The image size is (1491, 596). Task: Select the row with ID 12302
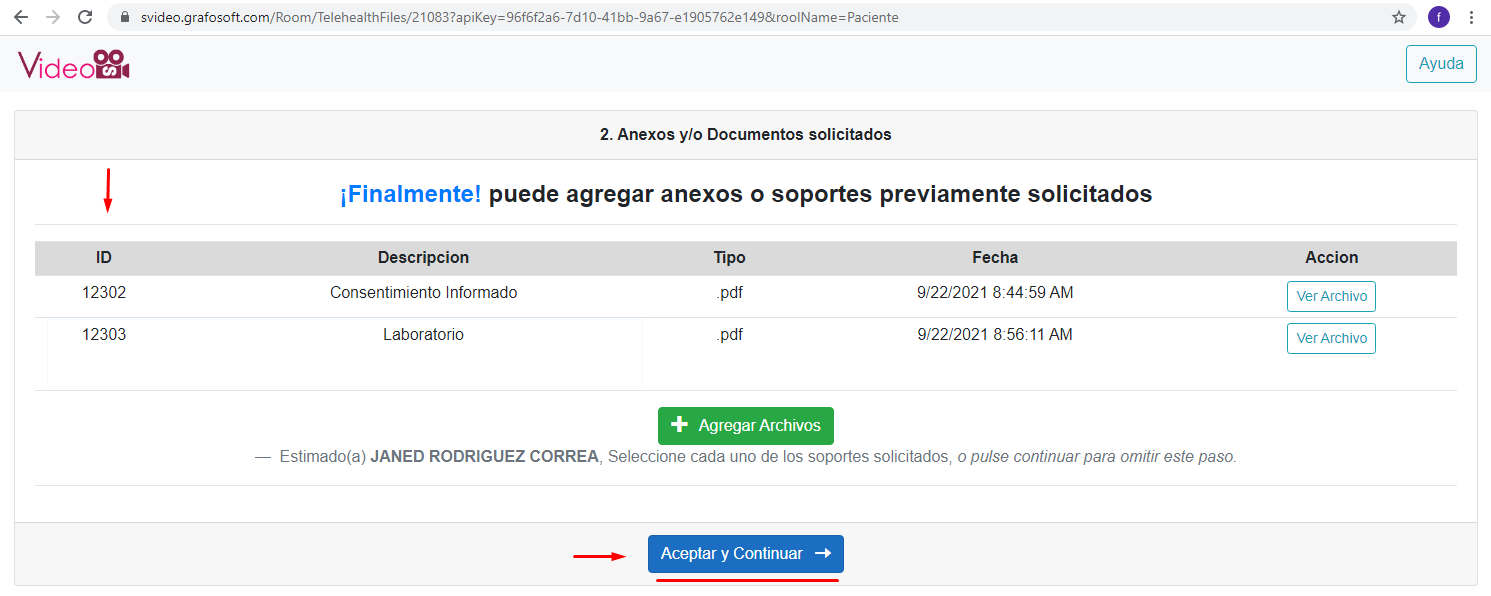(104, 293)
